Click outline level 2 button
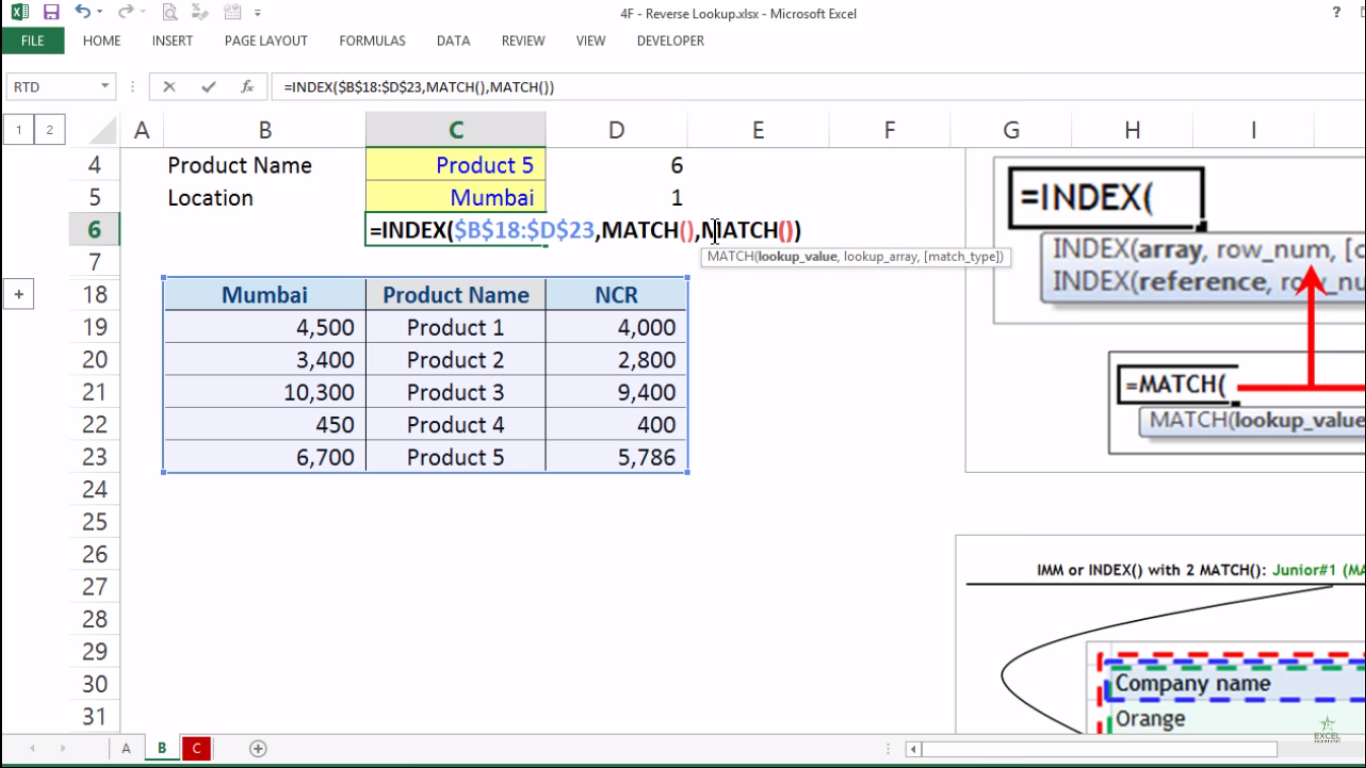Viewport: 1366px width, 768px height. pos(49,130)
